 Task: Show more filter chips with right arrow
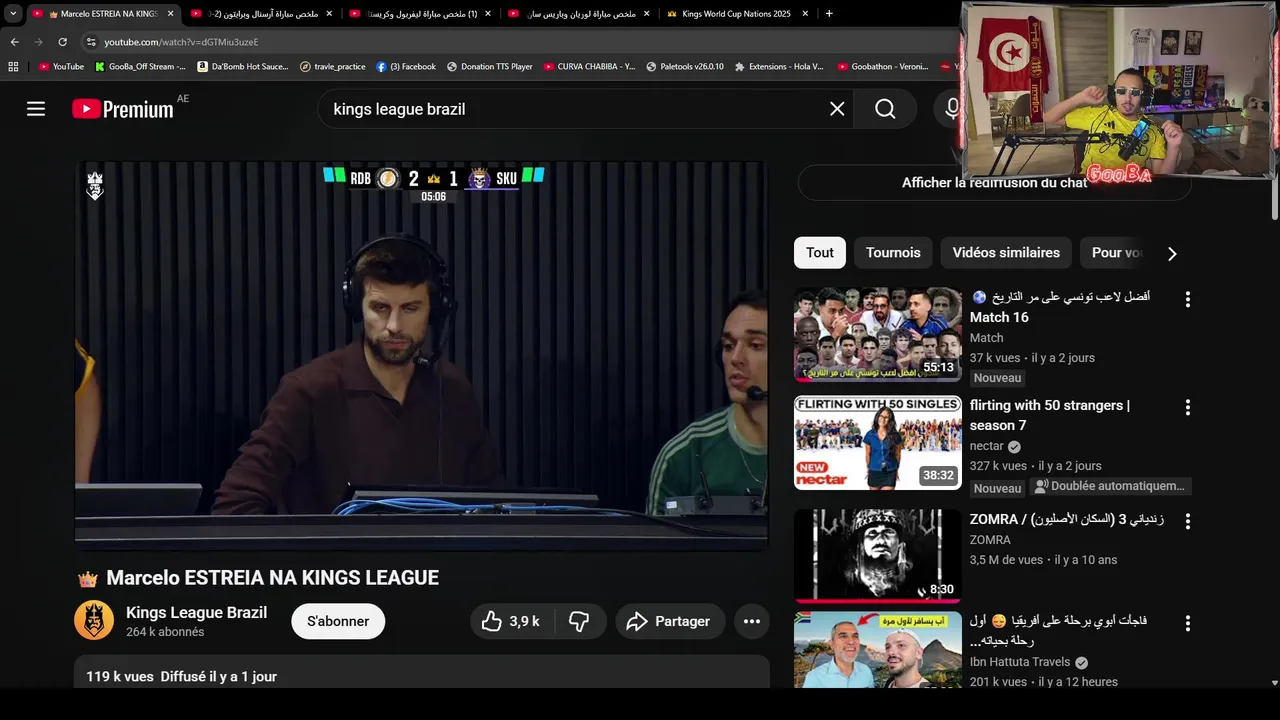coord(1172,253)
